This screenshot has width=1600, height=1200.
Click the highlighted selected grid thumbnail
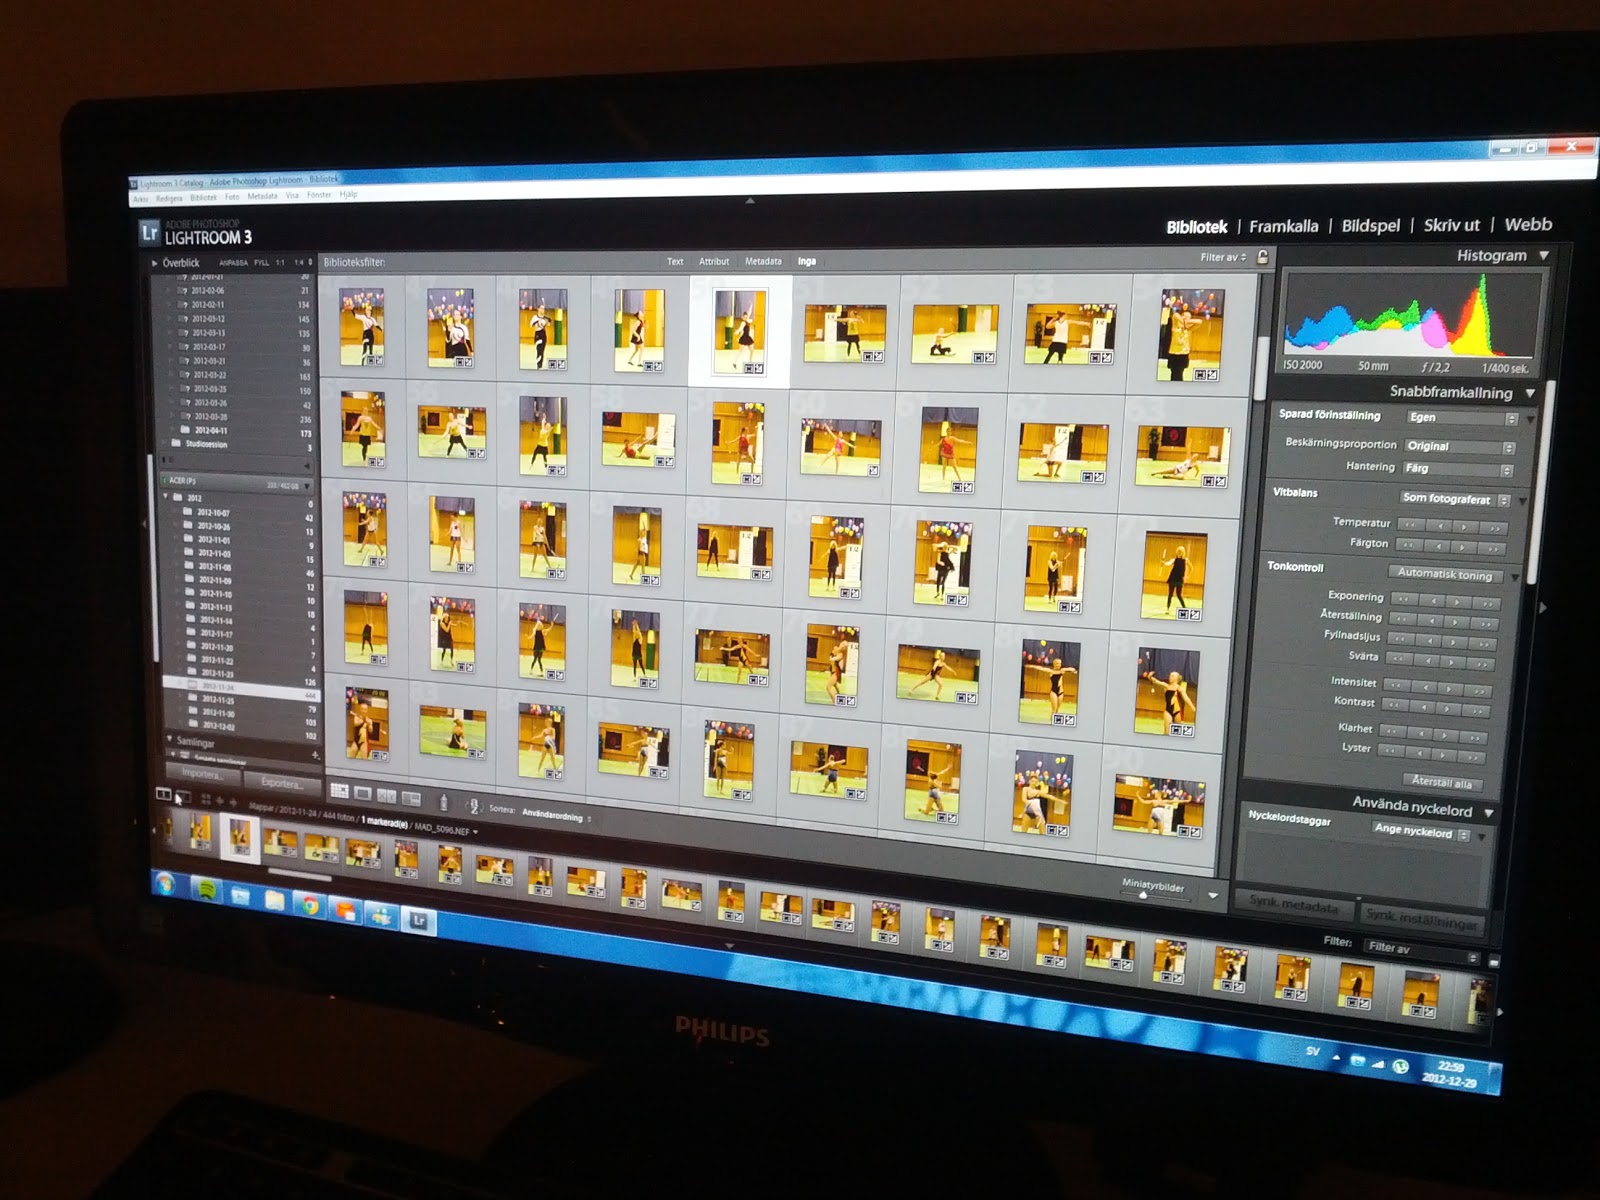pos(739,332)
